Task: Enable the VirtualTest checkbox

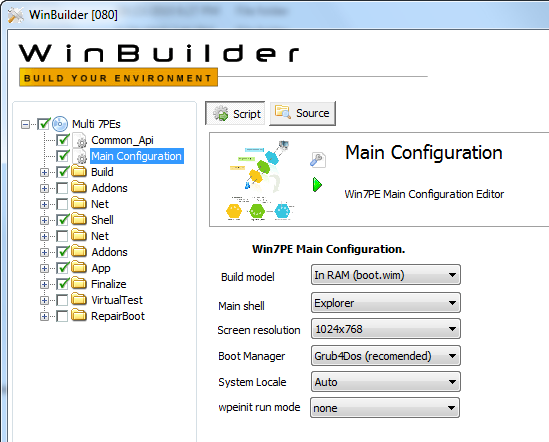Action: [62, 300]
